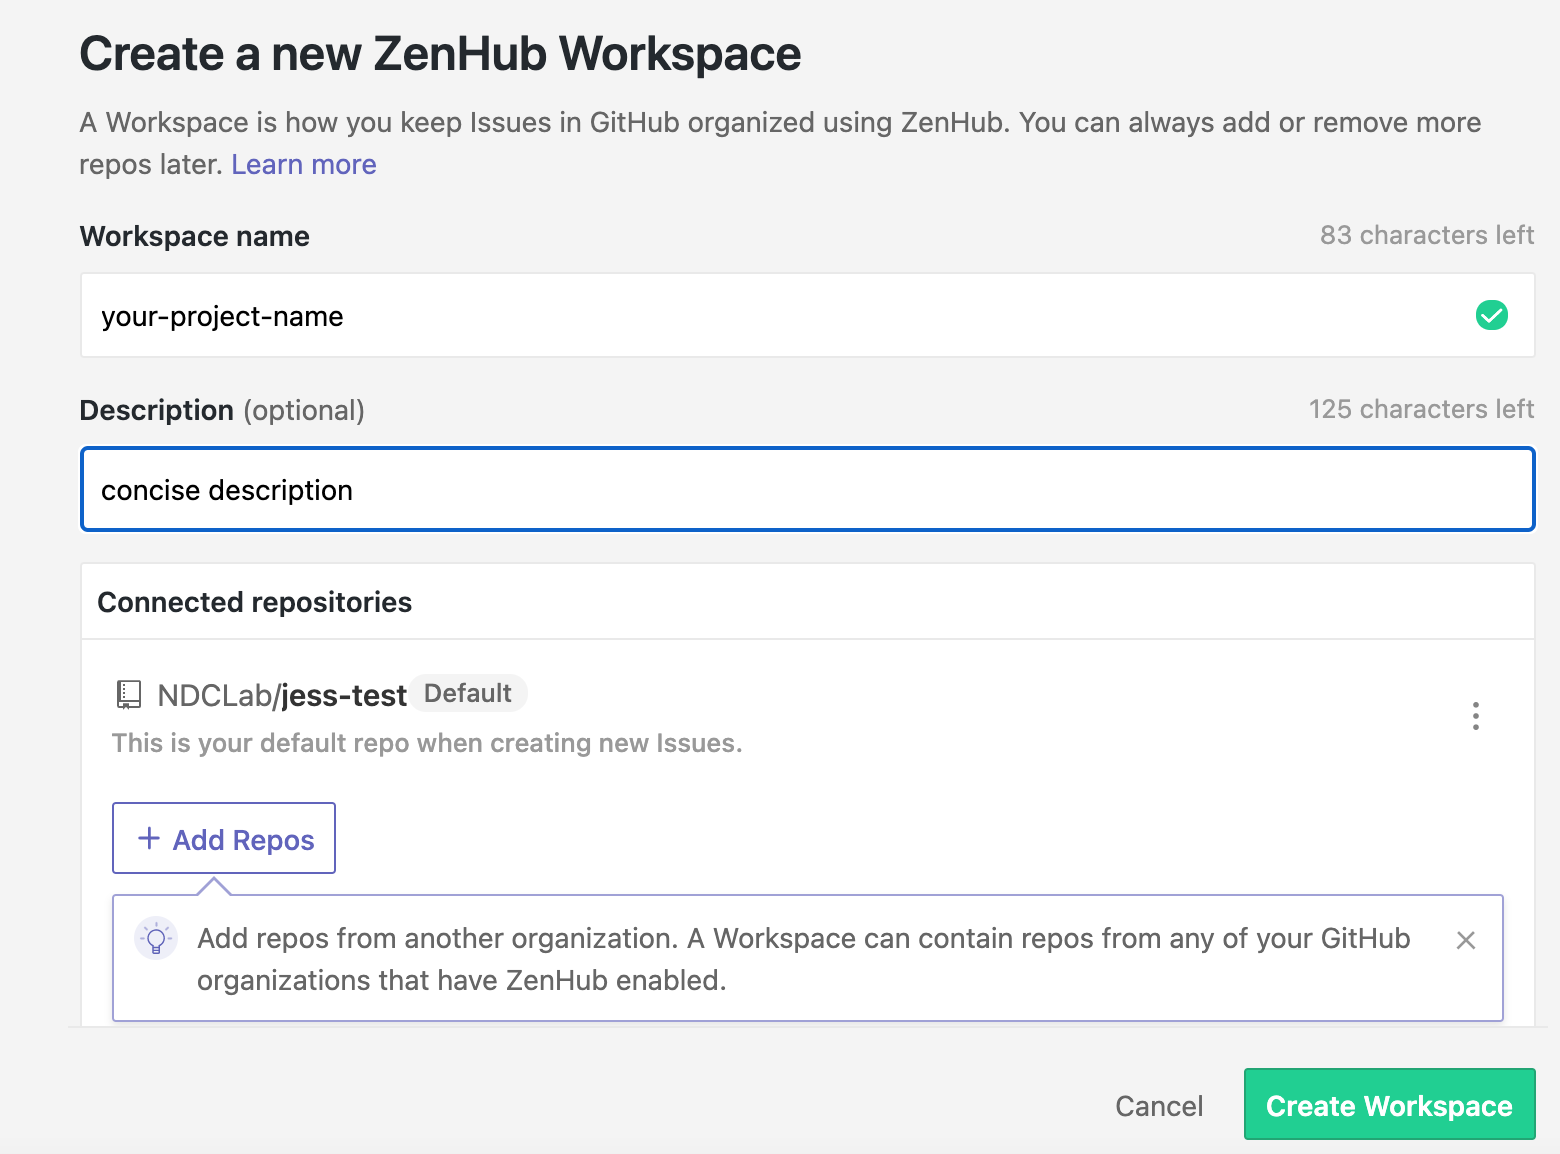Select the NDCLab/jess-test repository name

(282, 695)
